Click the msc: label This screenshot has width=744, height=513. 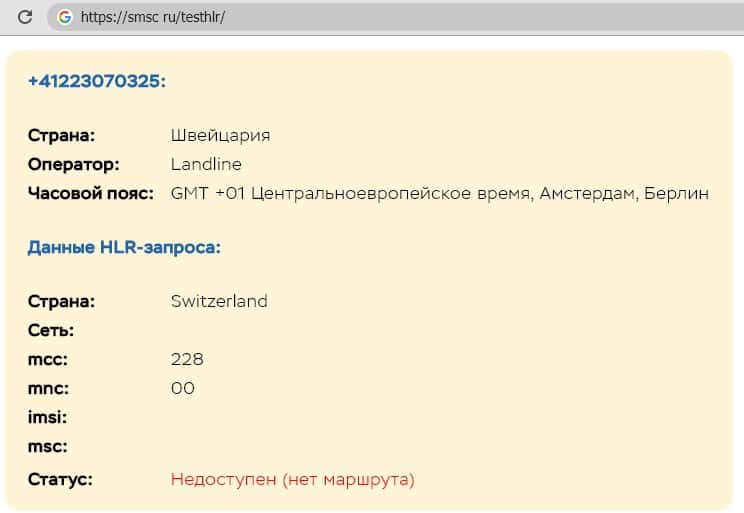click(48, 447)
